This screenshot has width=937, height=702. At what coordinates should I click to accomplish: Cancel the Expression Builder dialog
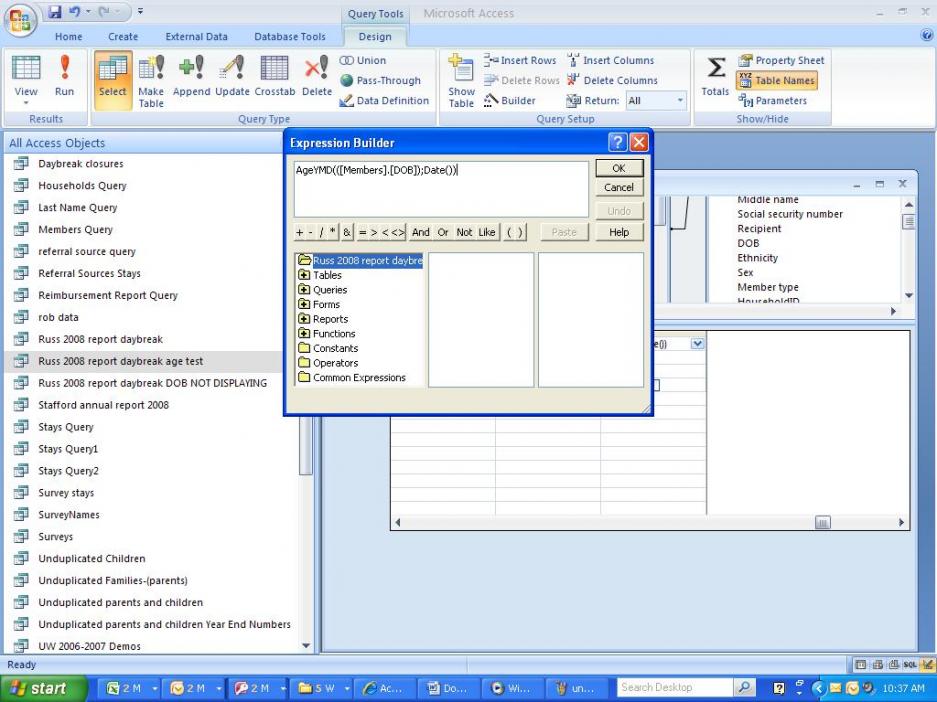(619, 188)
